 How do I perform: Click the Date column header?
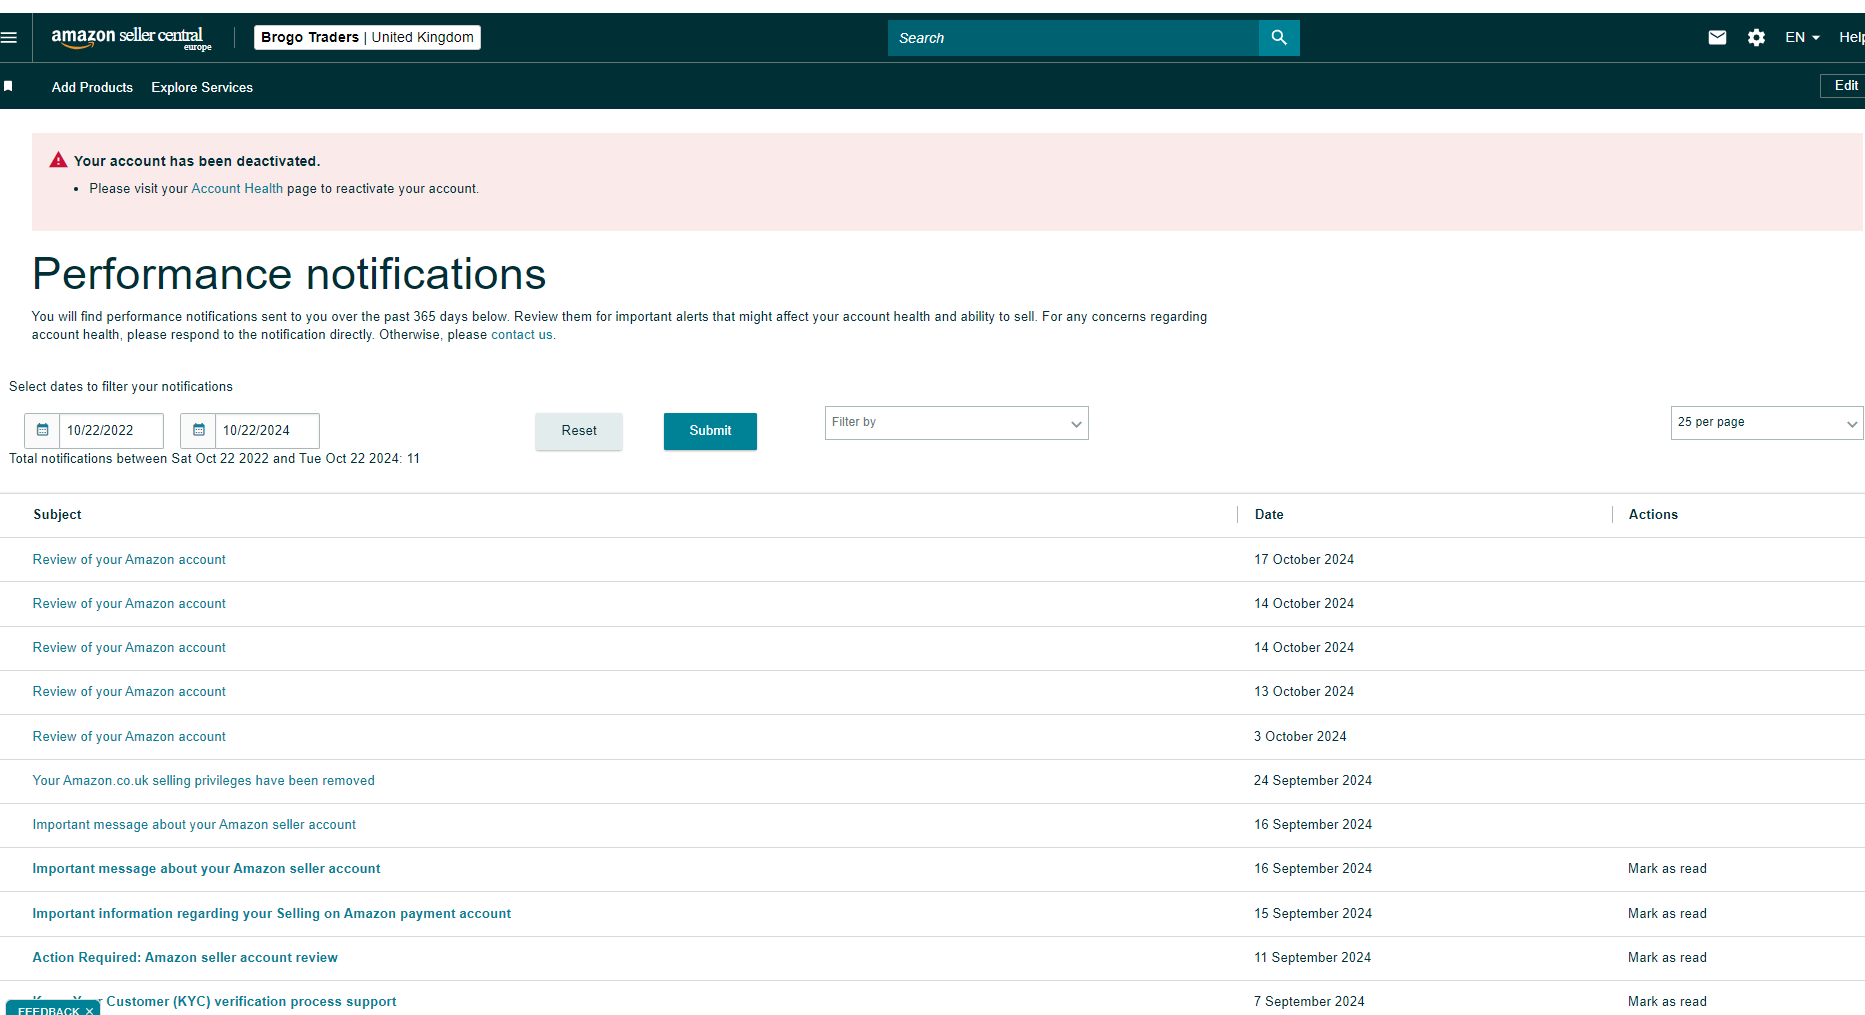[x=1269, y=515]
